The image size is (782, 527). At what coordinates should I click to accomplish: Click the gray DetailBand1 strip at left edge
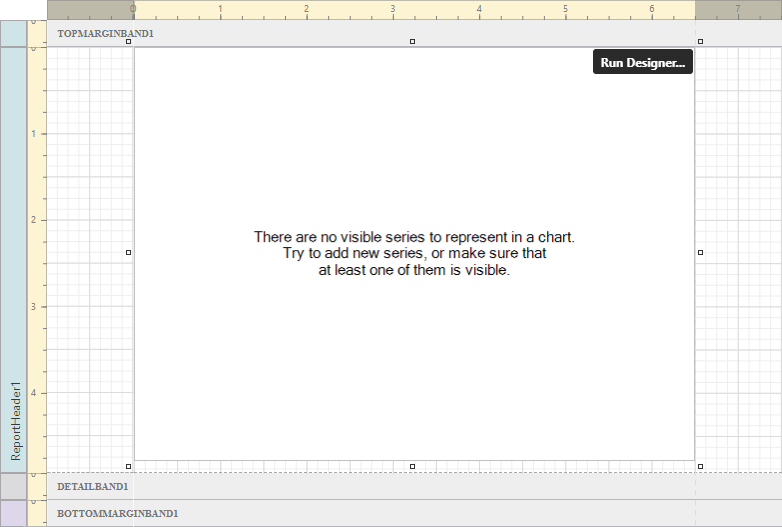[x=13, y=486]
